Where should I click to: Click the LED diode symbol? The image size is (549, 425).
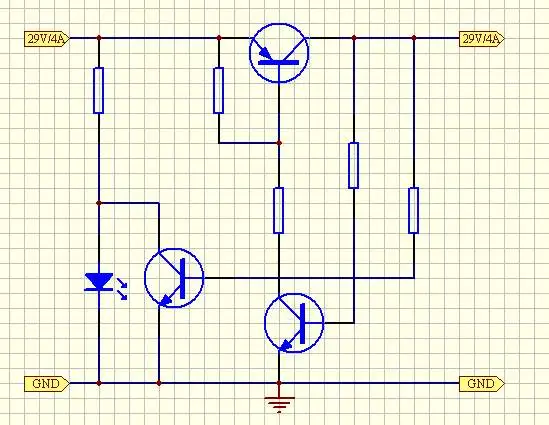click(x=99, y=282)
